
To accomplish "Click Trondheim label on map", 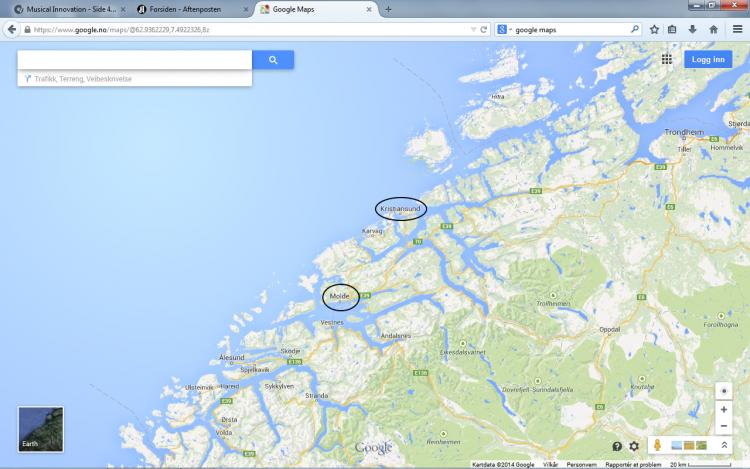I will tap(684, 132).
